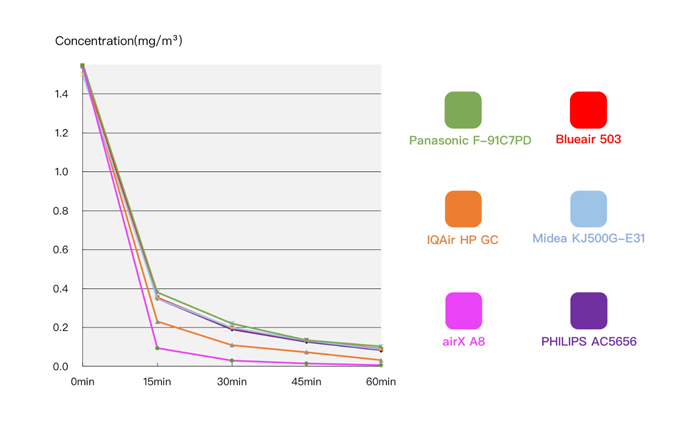Click the 15min x-axis label
The width and height of the screenshot is (700, 424).
[x=156, y=383]
